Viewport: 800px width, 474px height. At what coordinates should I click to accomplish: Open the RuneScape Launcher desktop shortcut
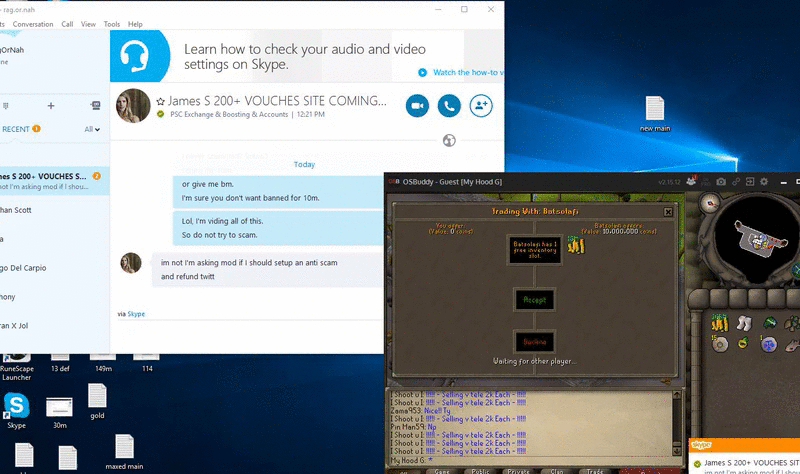(x=16, y=367)
